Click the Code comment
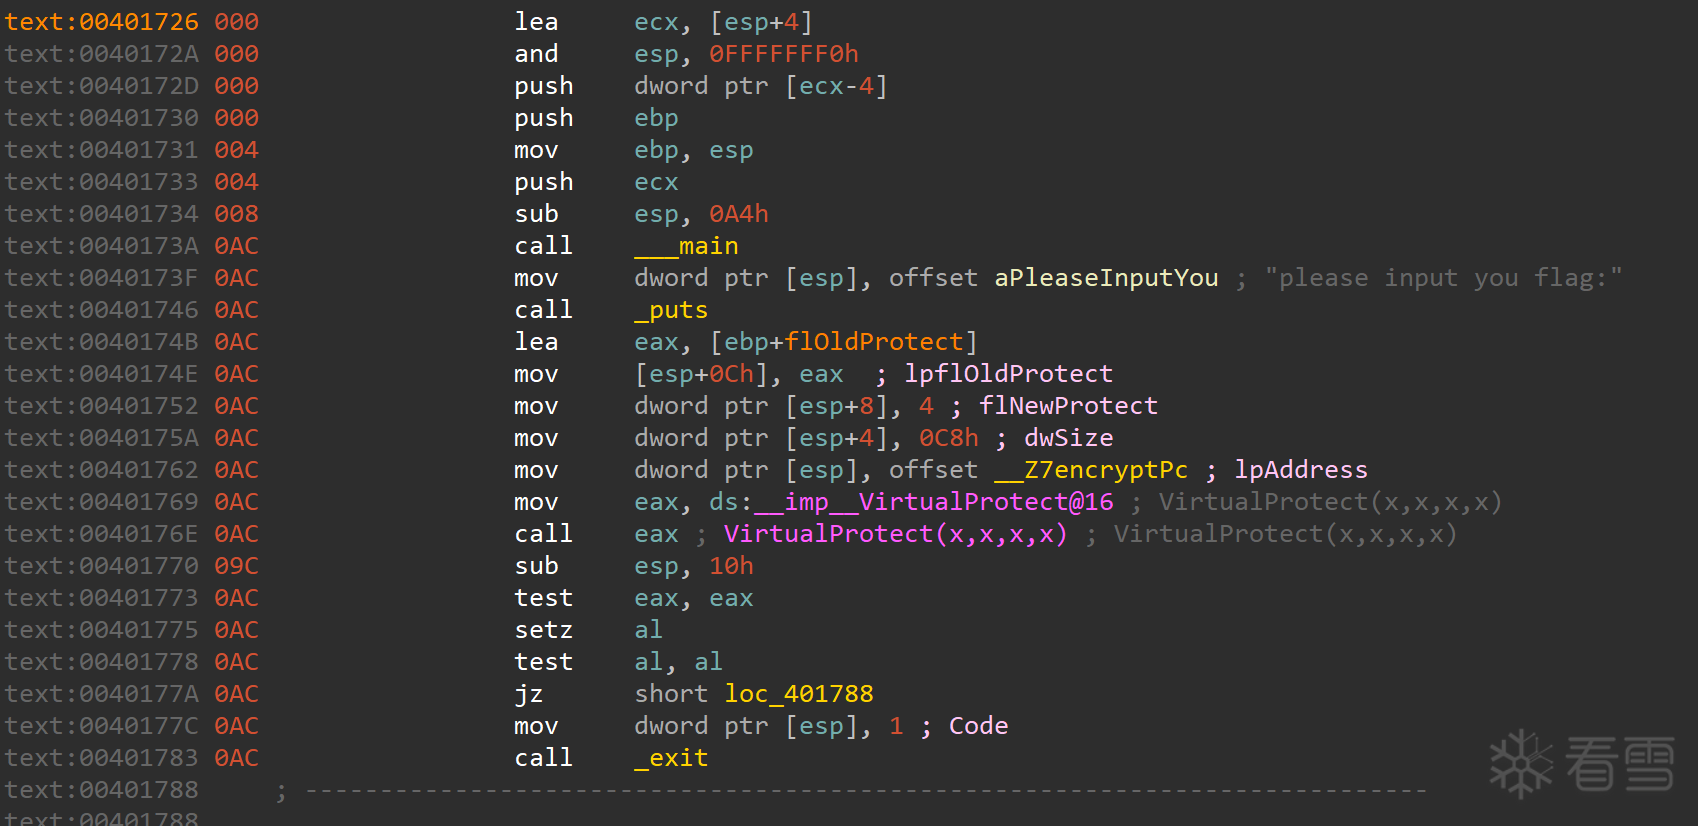The image size is (1698, 826). [x=978, y=726]
